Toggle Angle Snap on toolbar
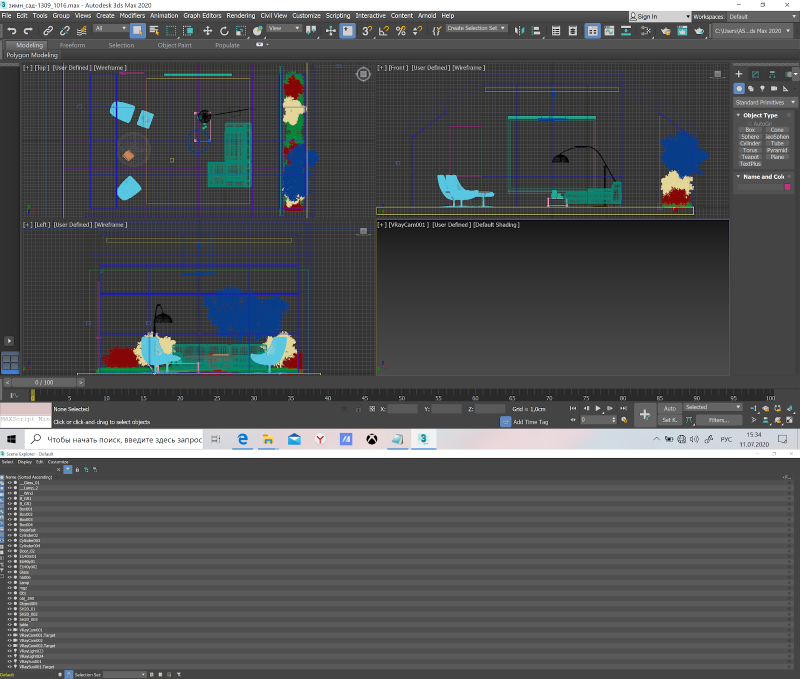800x679 pixels. point(384,31)
